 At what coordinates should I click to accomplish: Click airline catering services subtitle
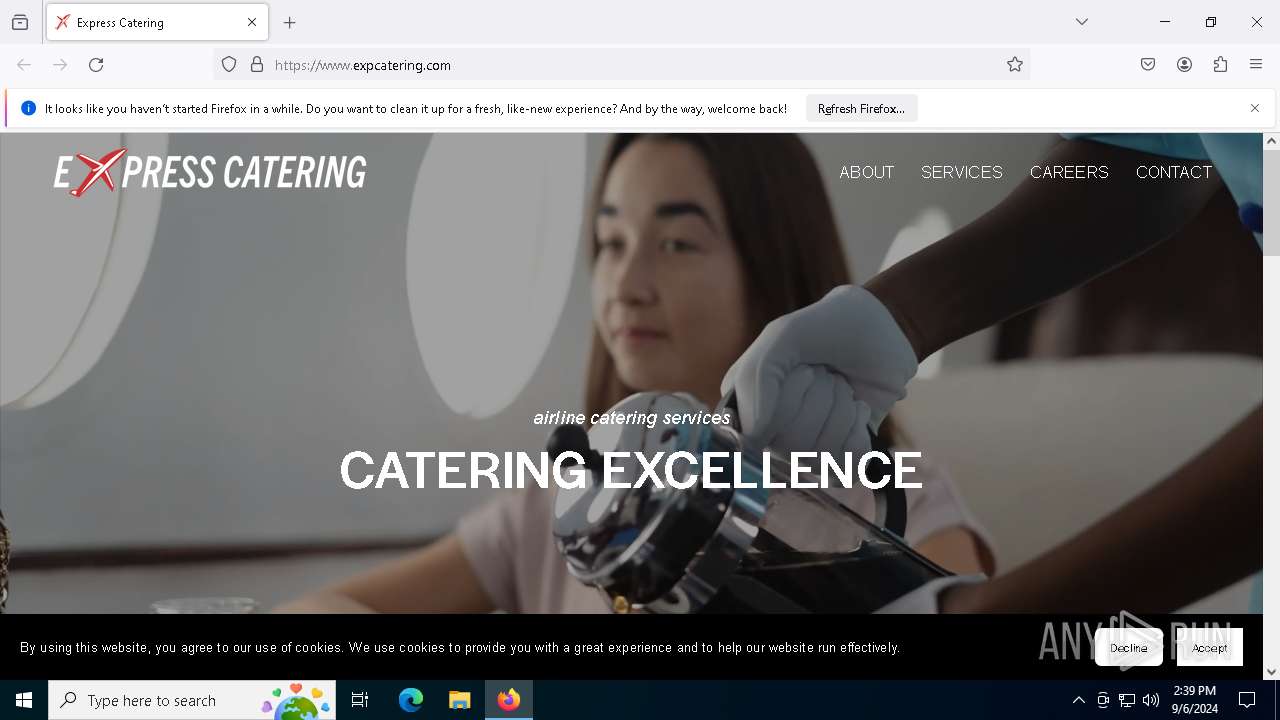coord(632,418)
